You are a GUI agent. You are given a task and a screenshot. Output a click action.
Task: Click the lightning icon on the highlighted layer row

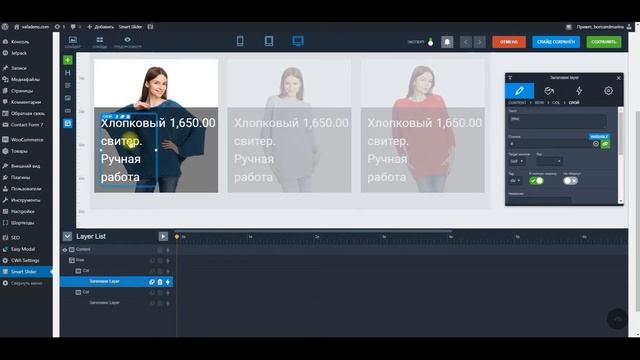pyautogui.click(x=168, y=282)
